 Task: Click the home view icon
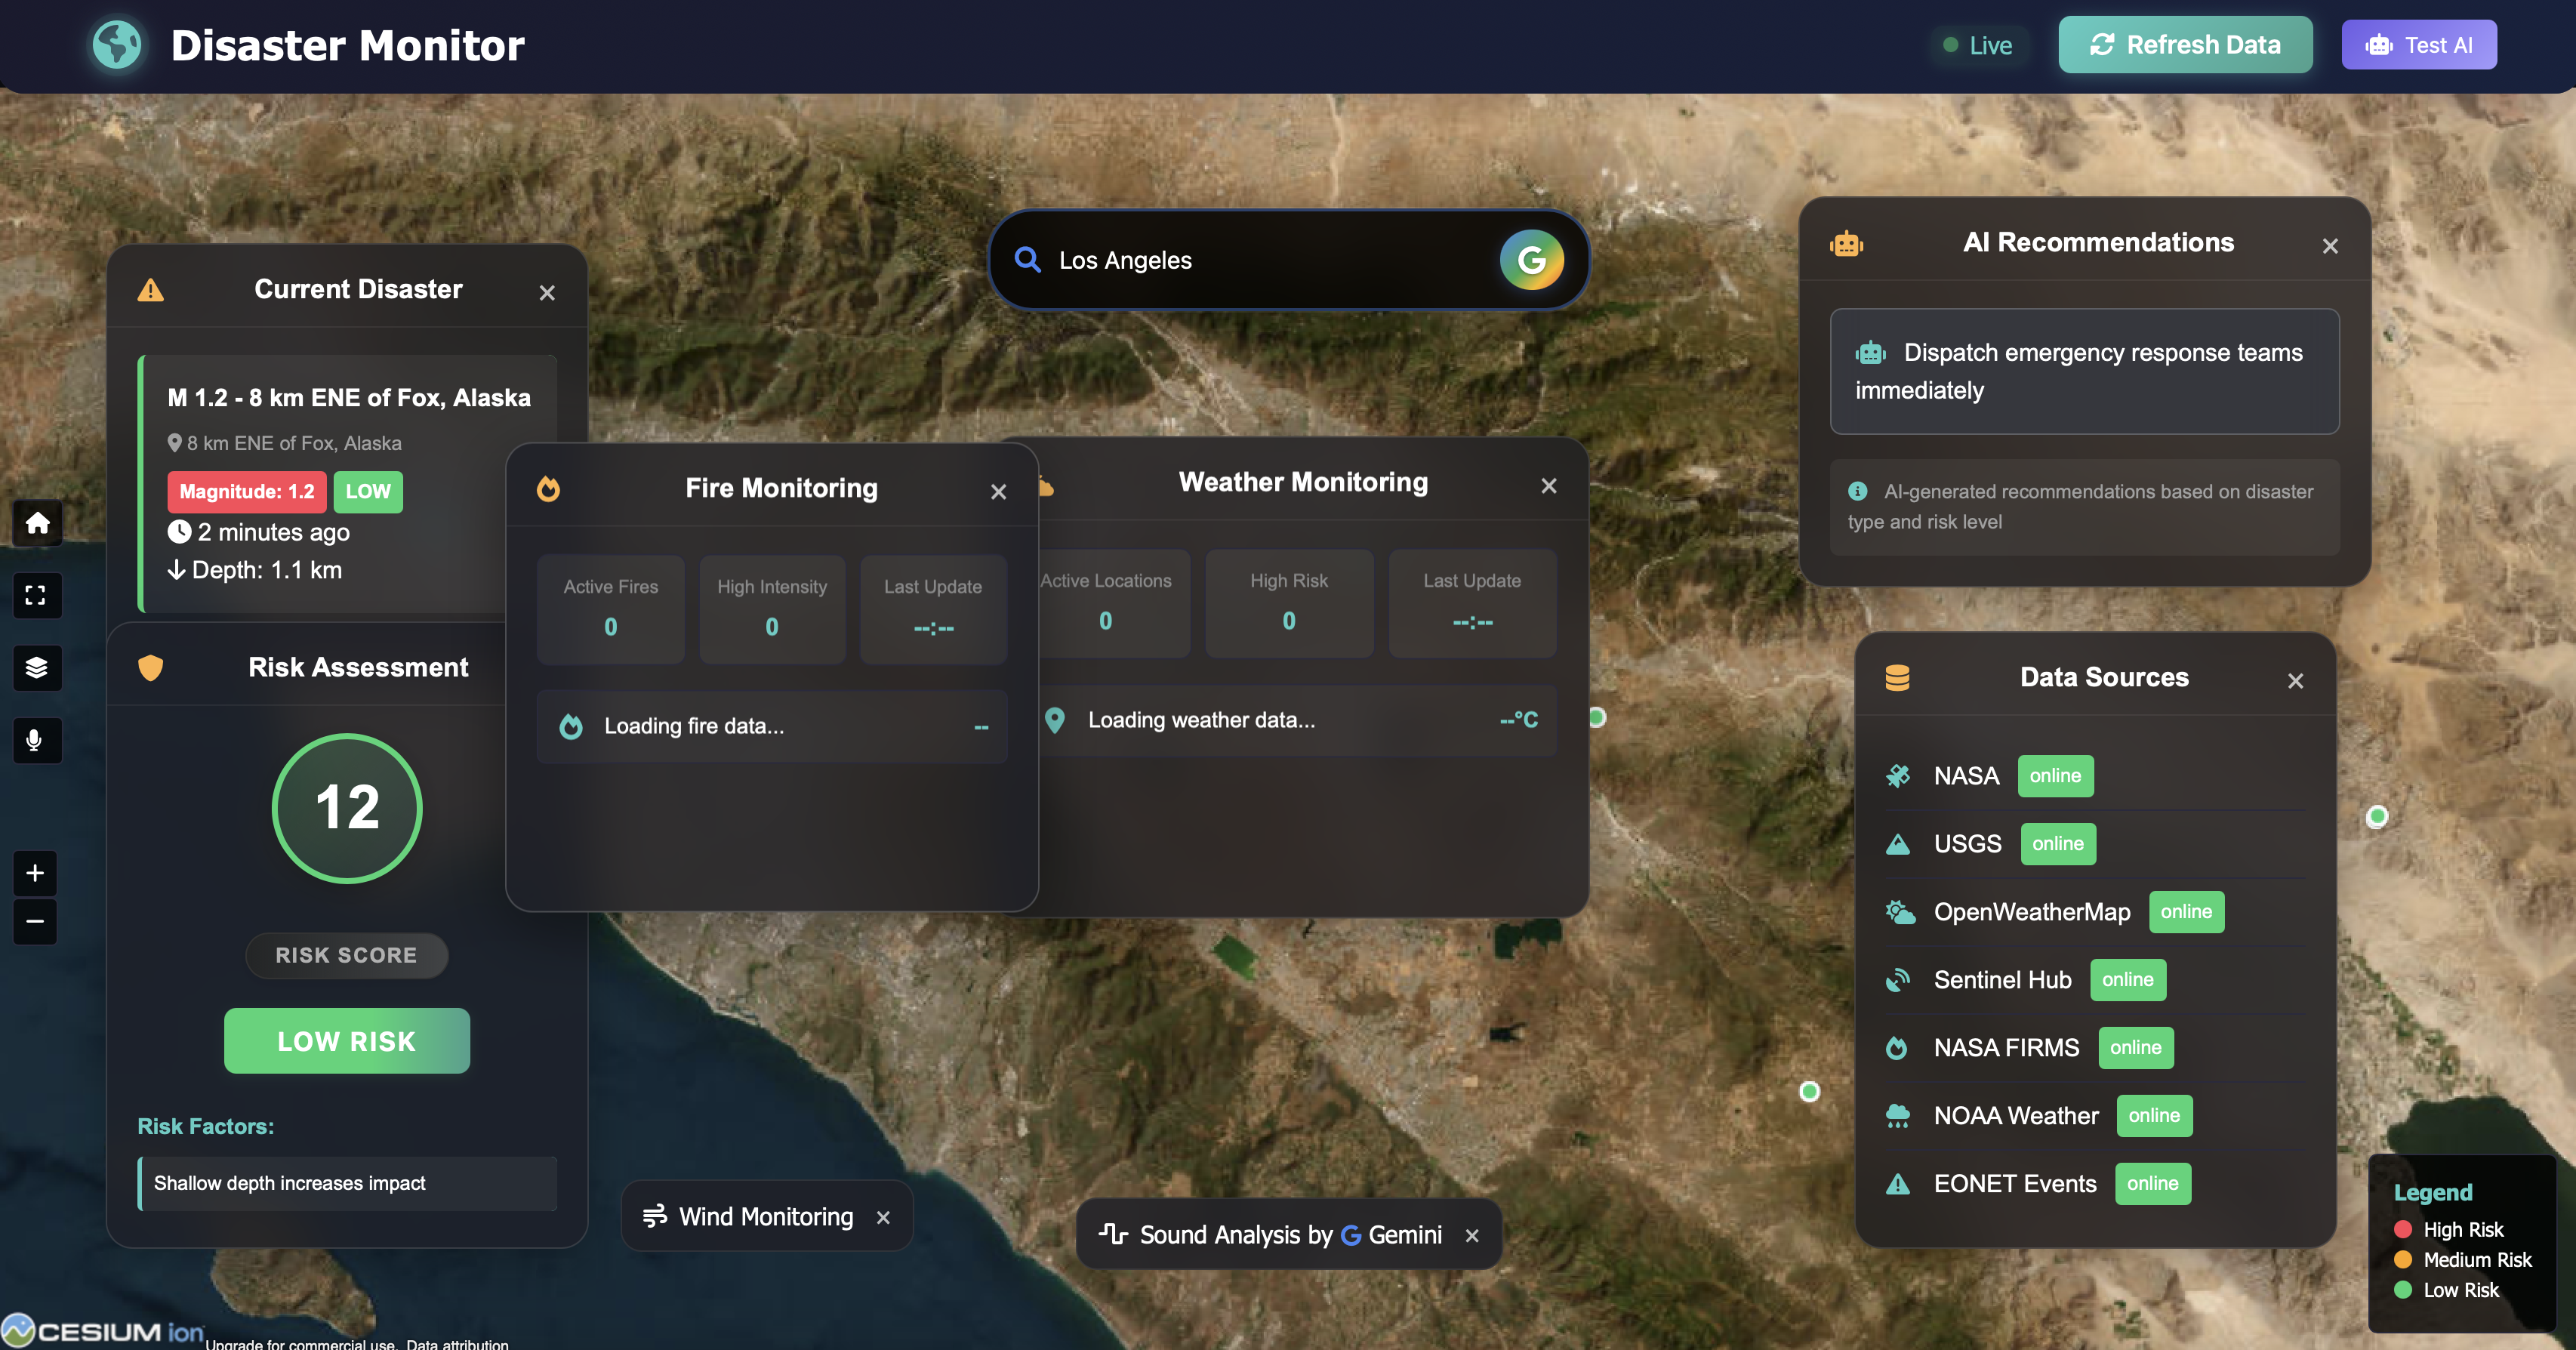(x=37, y=523)
